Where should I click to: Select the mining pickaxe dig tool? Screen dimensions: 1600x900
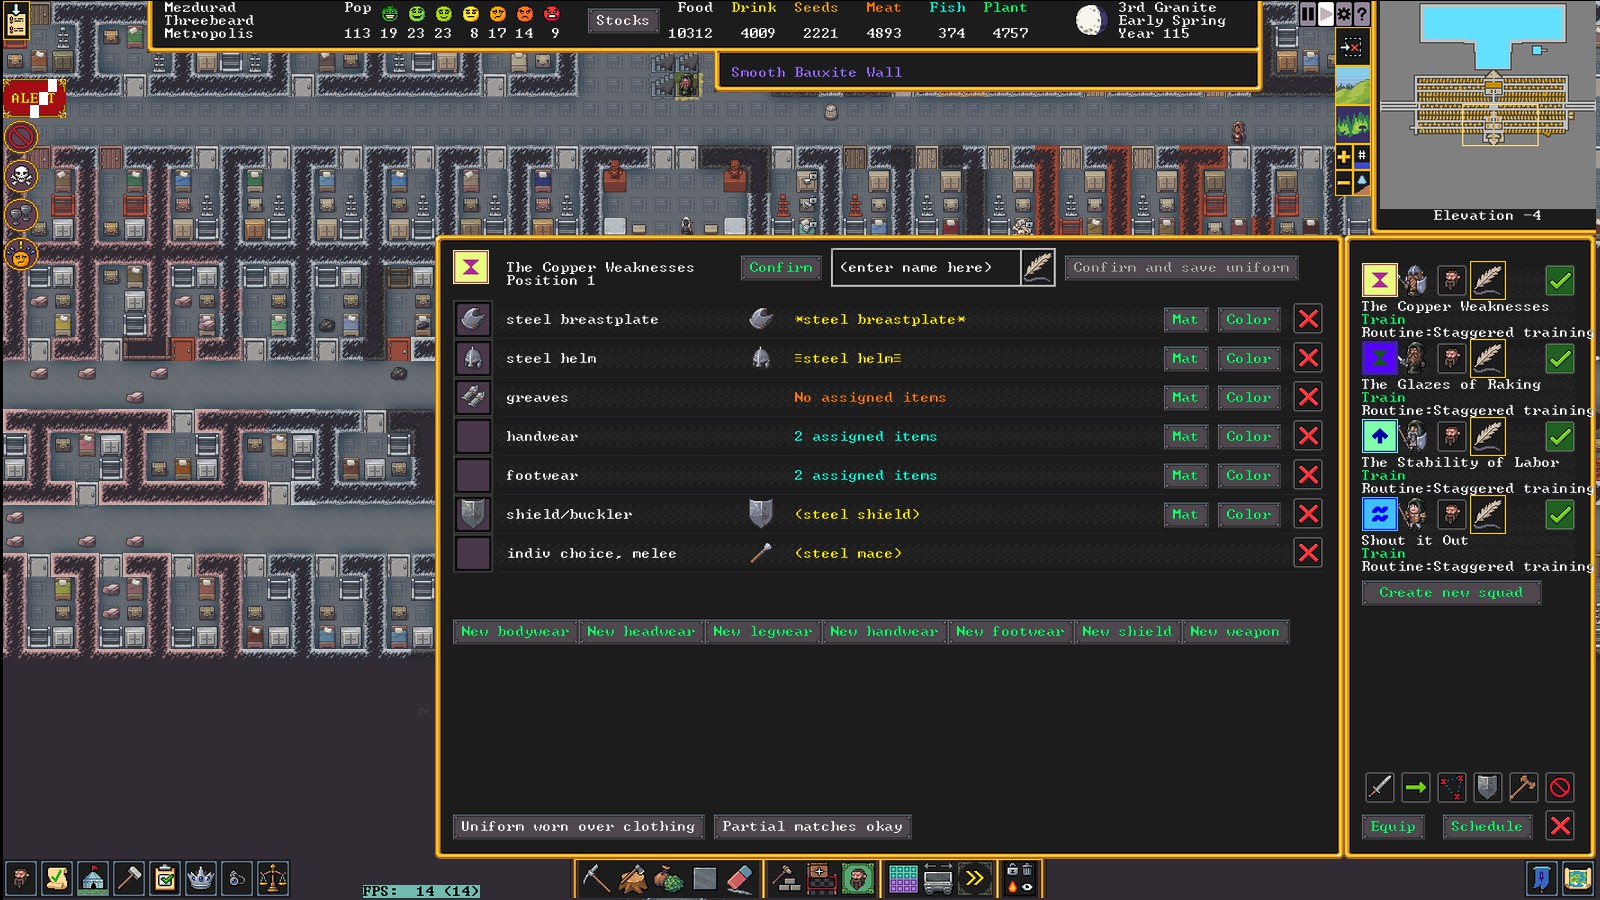coord(596,879)
